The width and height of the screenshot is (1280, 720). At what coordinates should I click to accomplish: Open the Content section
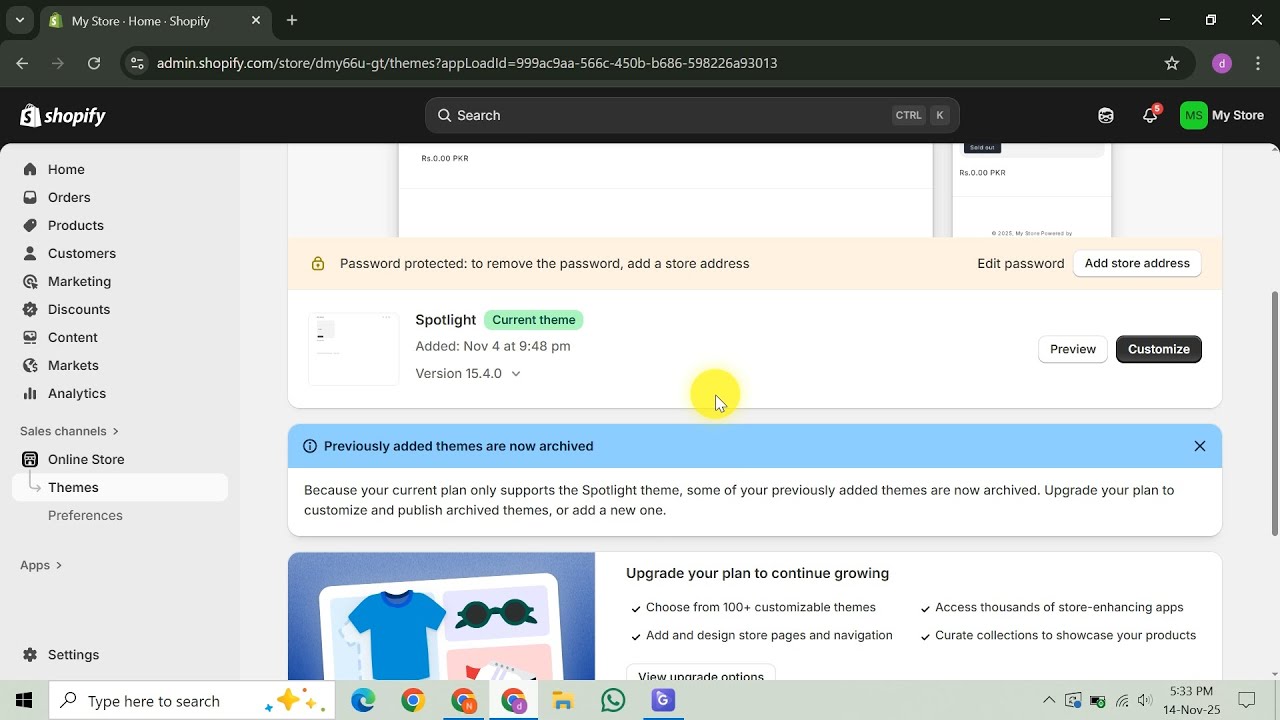point(73,337)
